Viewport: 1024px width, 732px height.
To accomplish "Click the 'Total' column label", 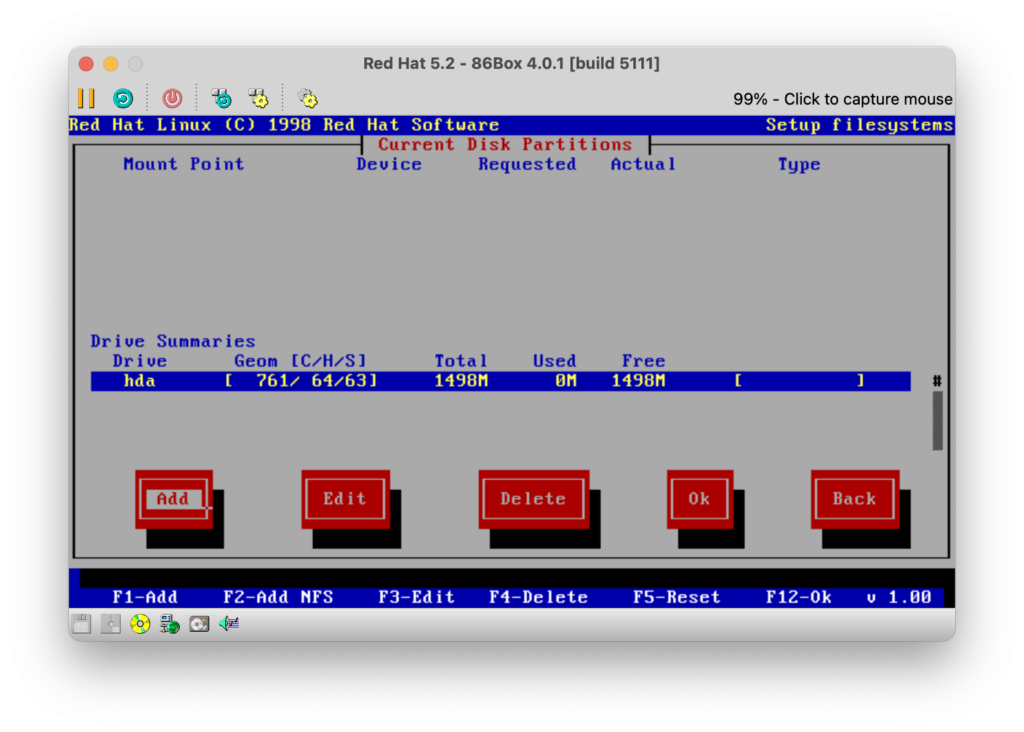I will 461,361.
